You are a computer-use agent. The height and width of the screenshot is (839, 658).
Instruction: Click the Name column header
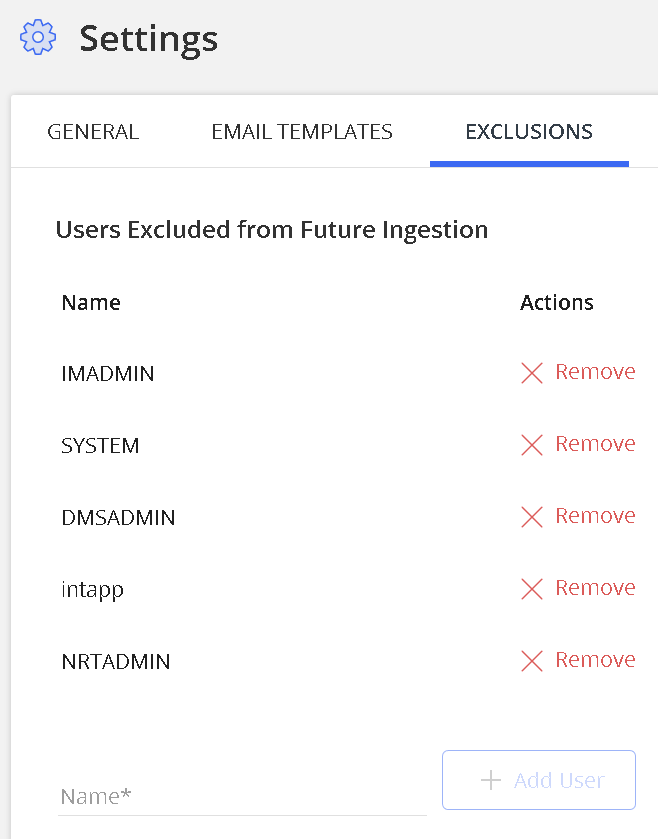(91, 302)
